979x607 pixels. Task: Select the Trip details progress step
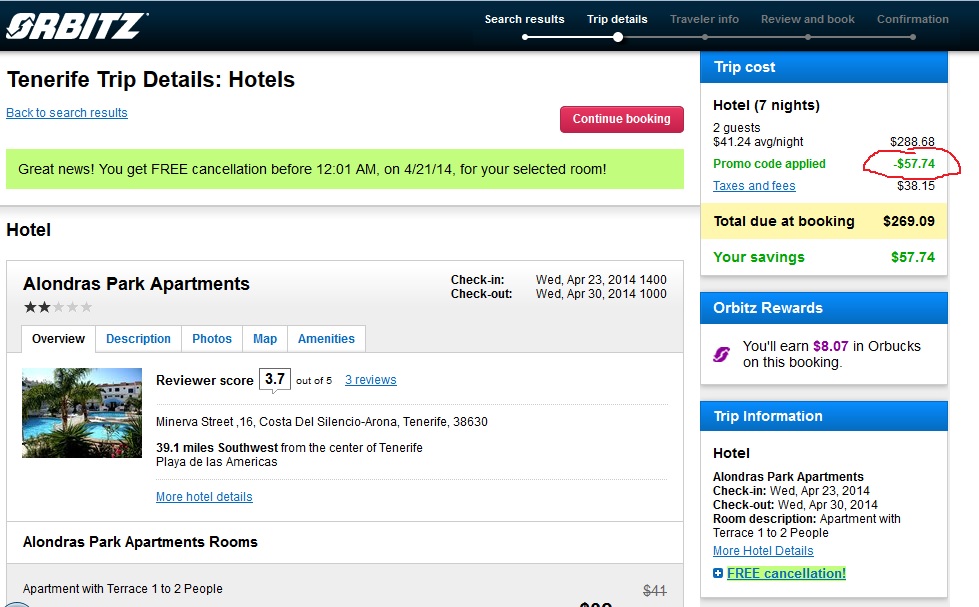(617, 19)
